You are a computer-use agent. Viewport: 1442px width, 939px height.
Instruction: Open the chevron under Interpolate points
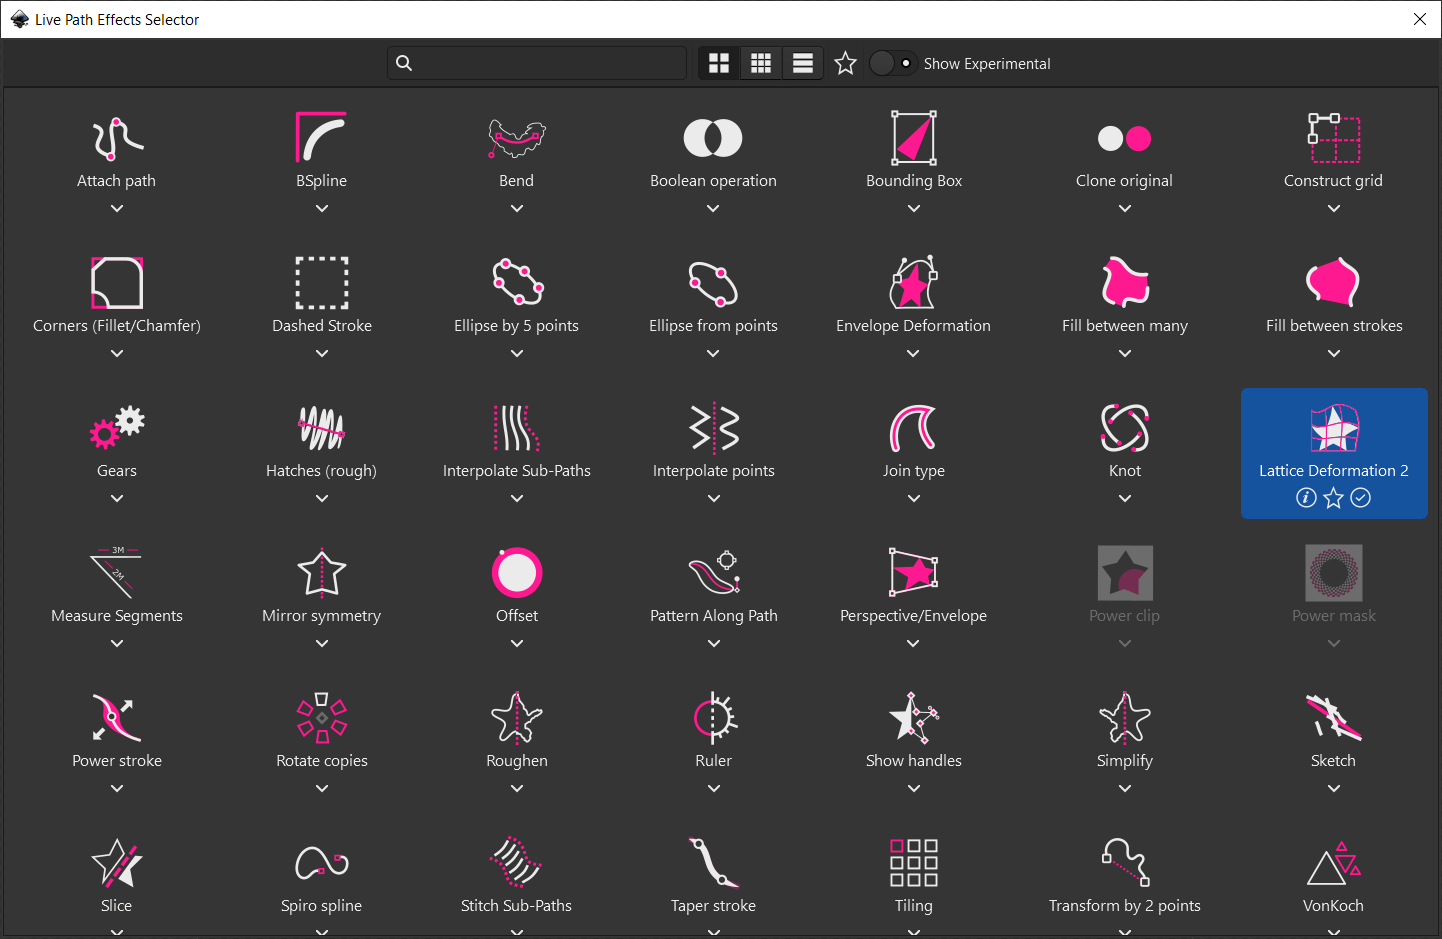coord(714,499)
